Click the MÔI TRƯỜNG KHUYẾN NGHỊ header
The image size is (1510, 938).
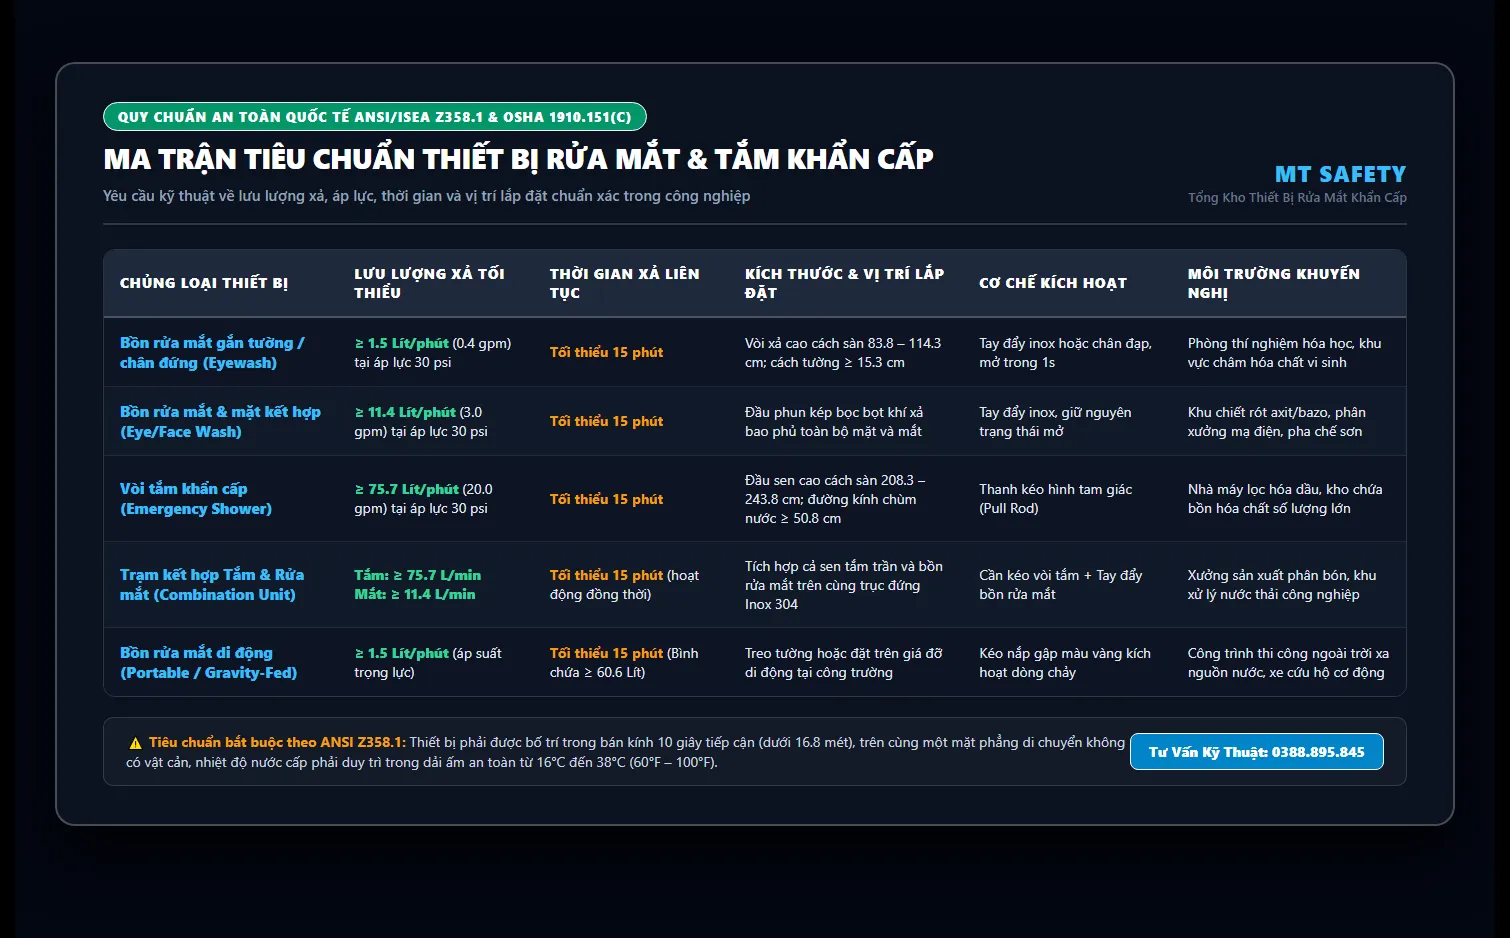1274,283
